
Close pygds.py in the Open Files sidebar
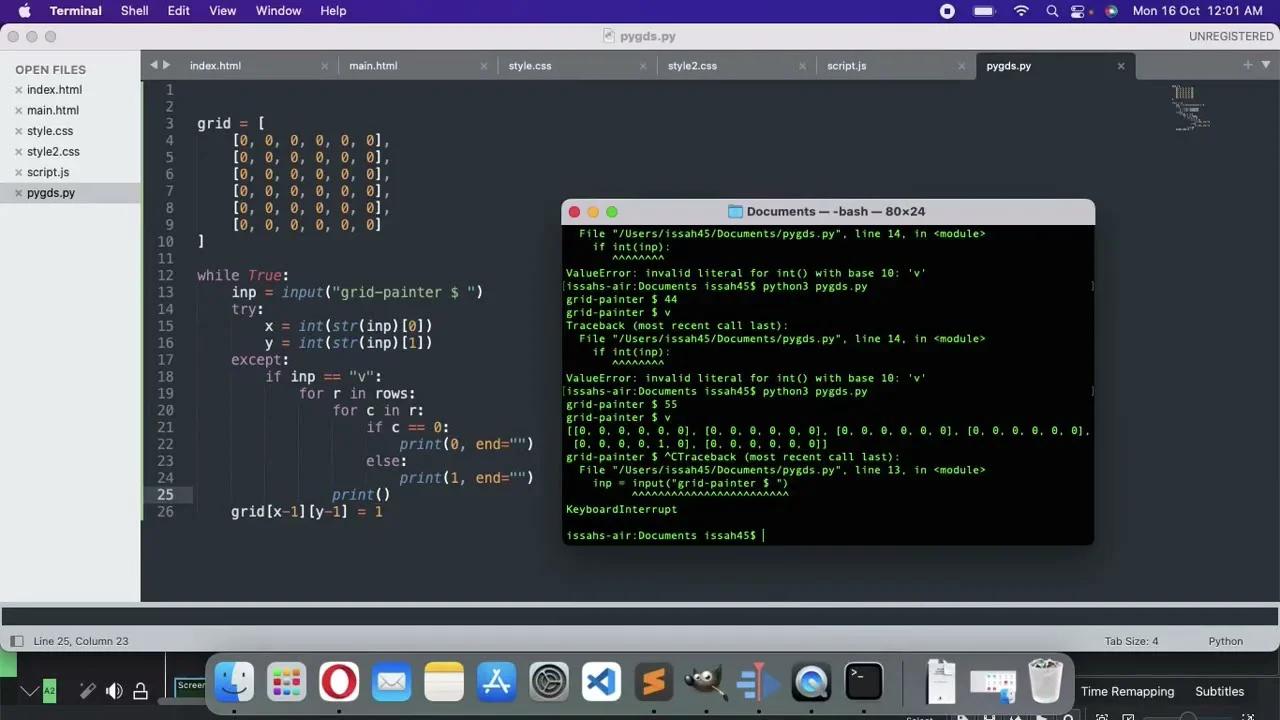(x=18, y=193)
